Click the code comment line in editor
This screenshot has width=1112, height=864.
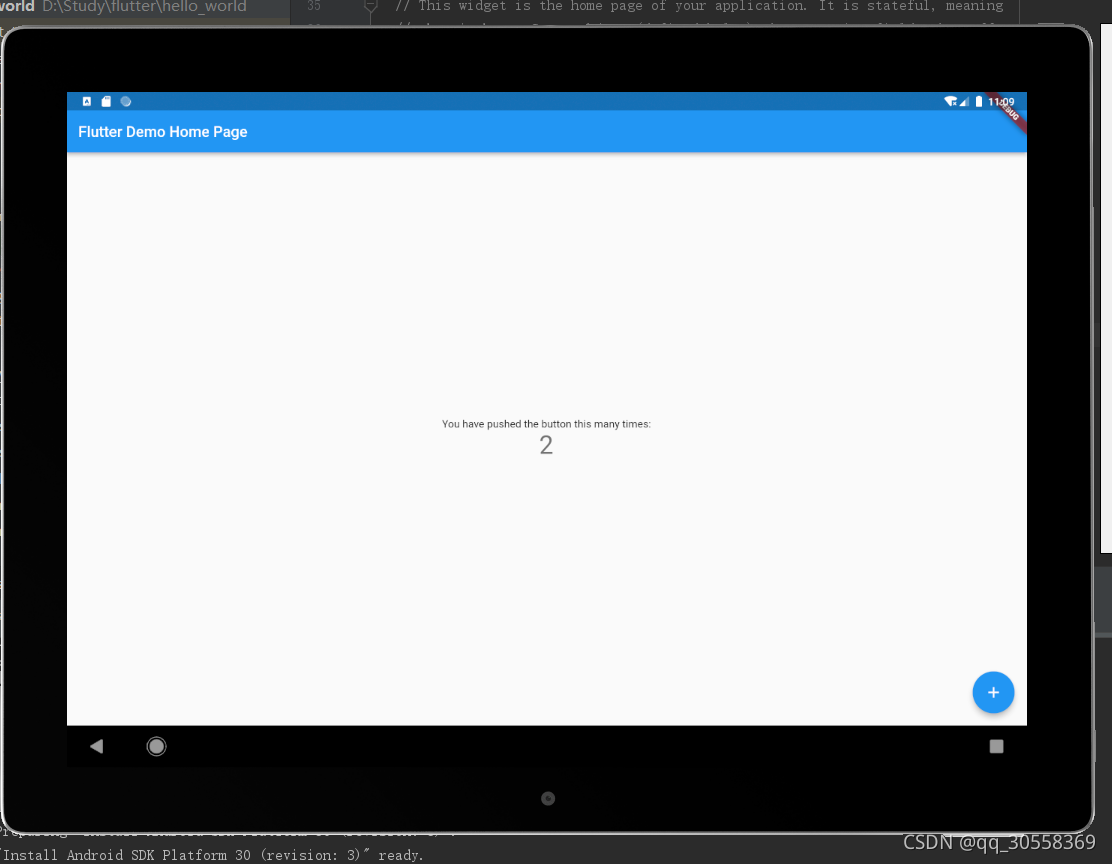coord(699,6)
